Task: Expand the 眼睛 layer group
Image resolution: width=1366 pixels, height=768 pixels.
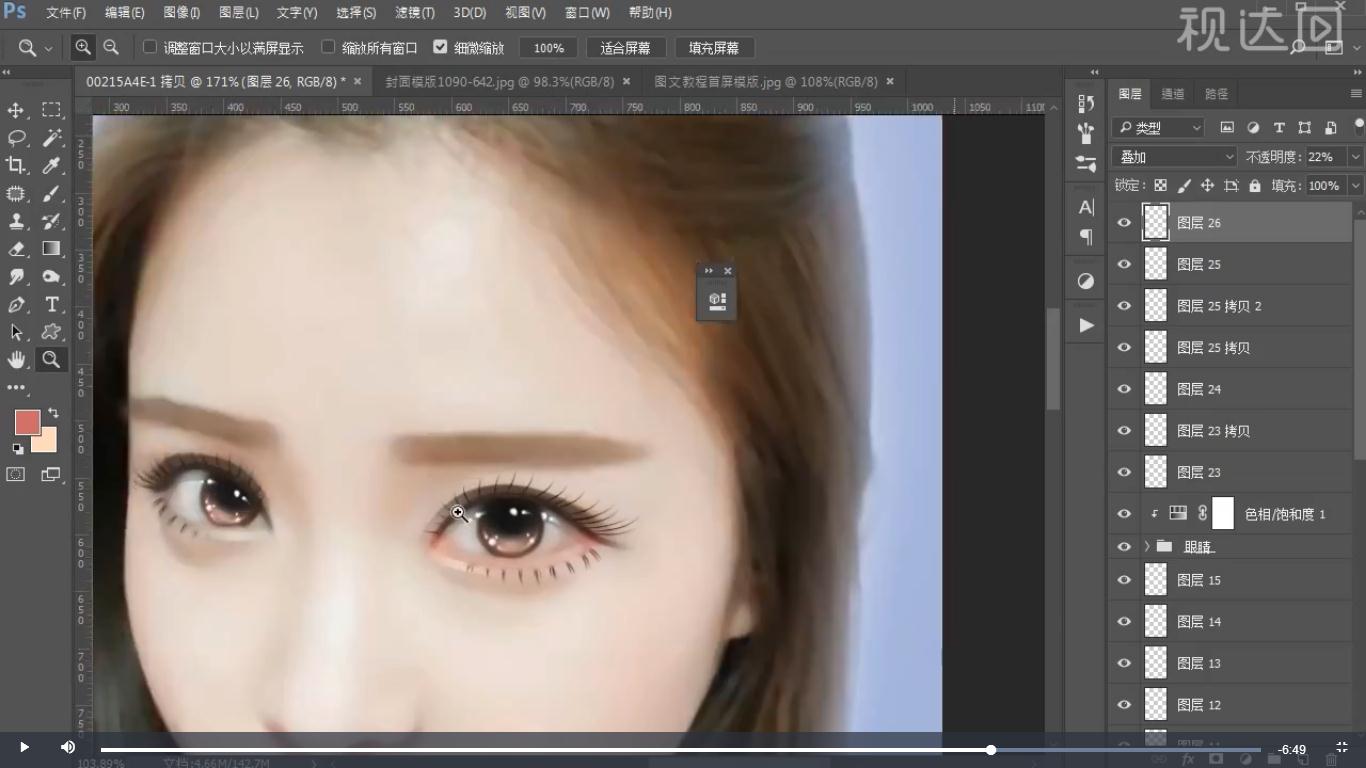Action: pos(1146,547)
